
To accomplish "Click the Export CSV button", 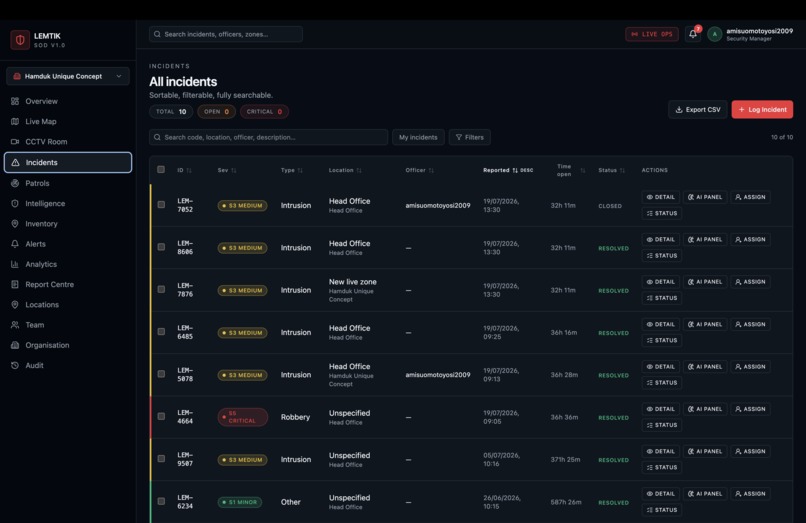I will (x=698, y=110).
